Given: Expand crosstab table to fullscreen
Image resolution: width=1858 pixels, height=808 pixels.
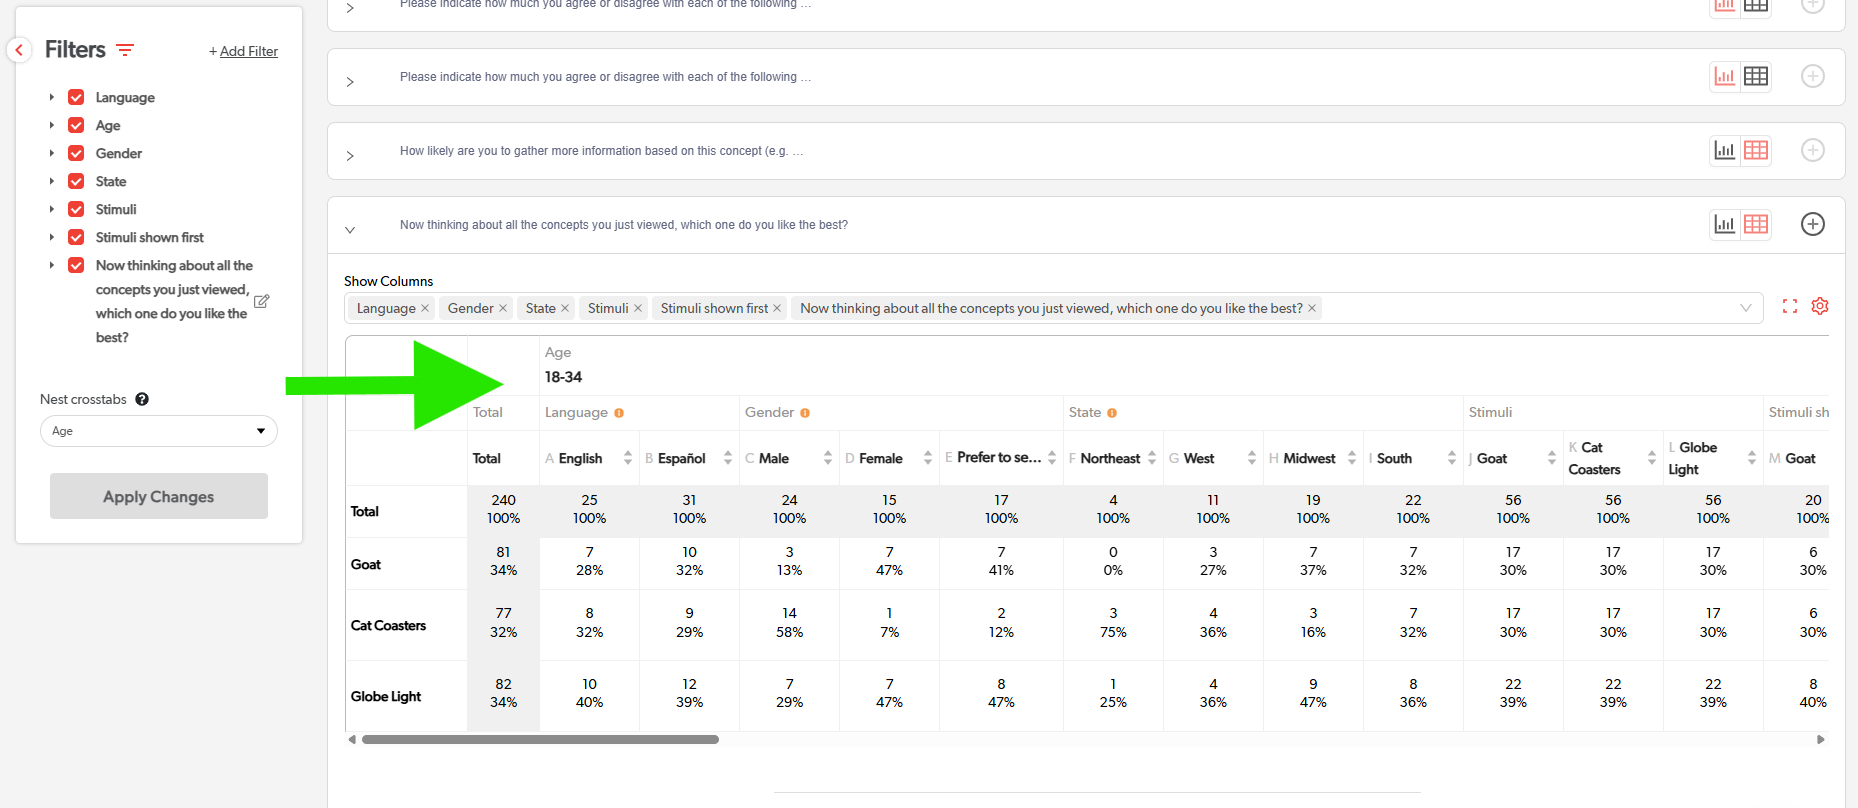Looking at the screenshot, I should tap(1790, 307).
